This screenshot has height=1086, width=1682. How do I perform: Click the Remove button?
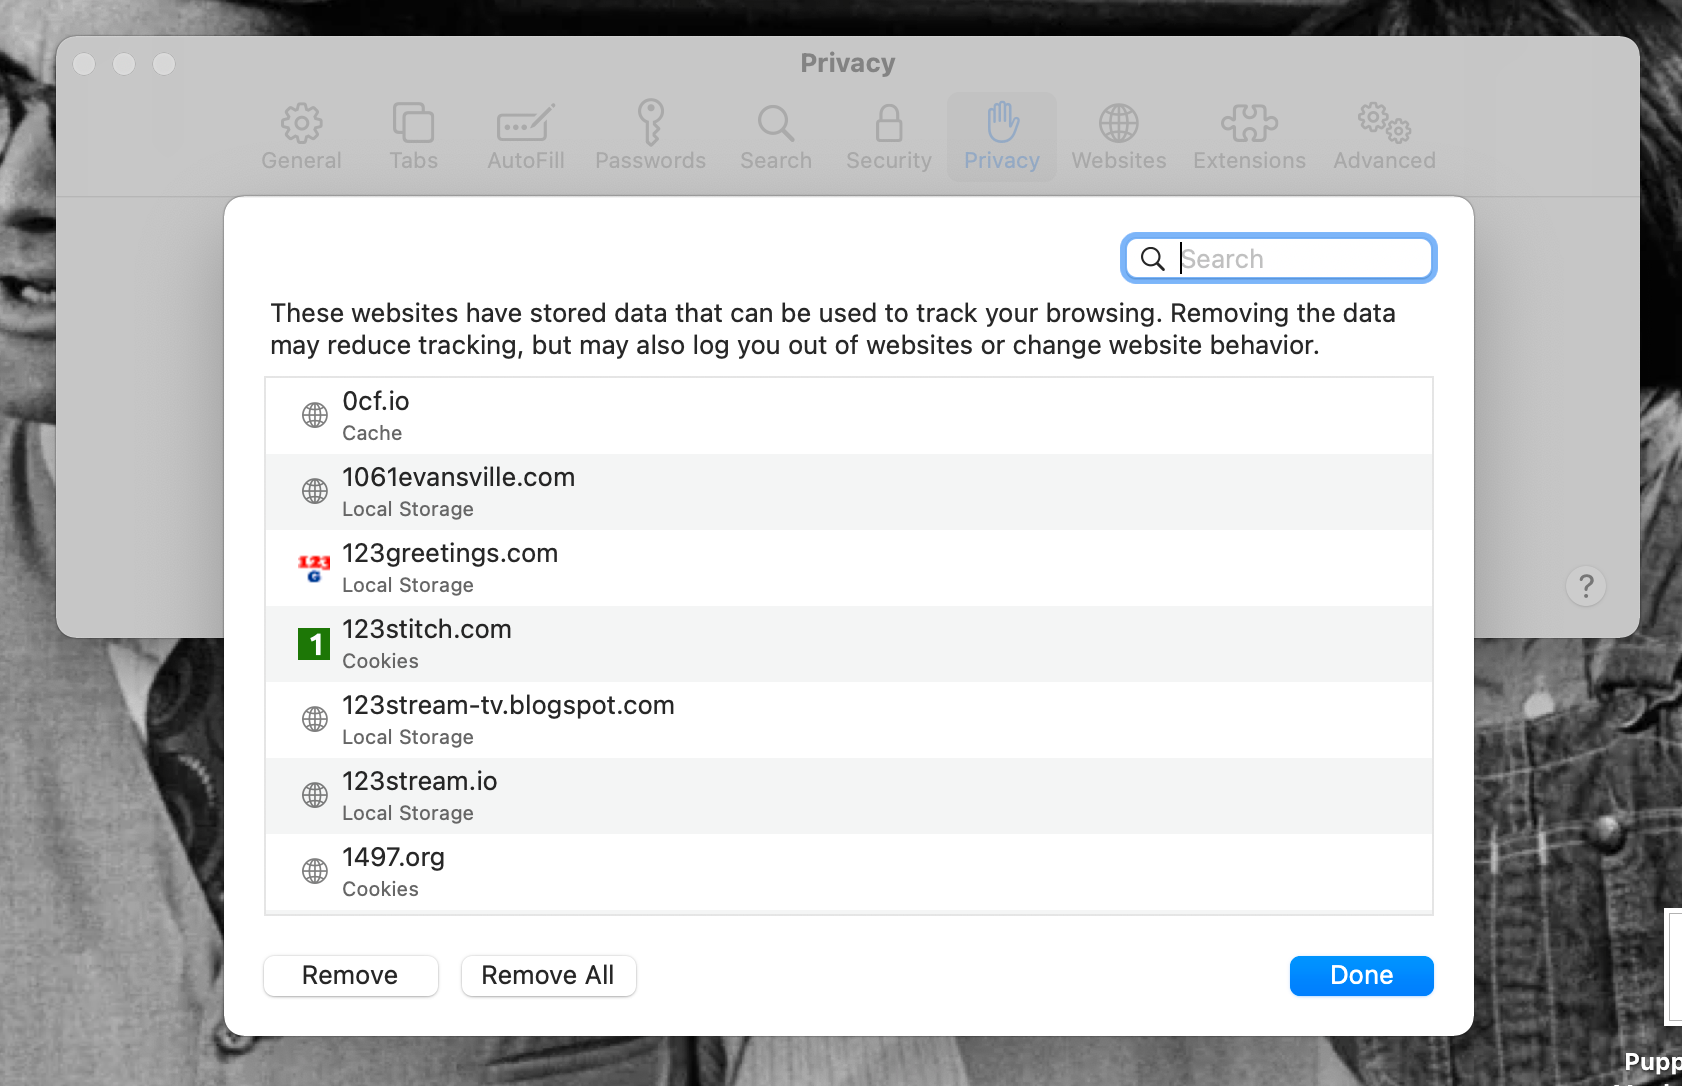pos(350,975)
